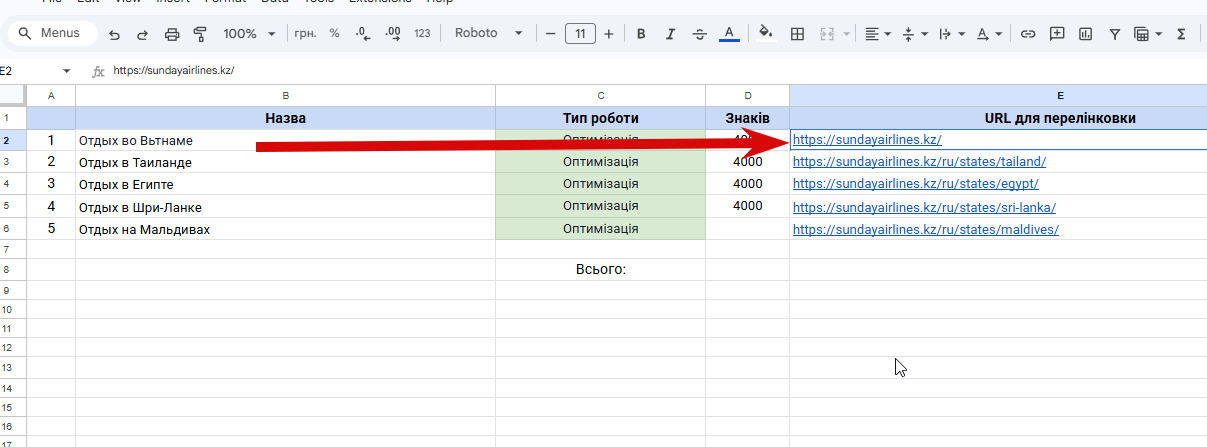The image size is (1207, 447).
Task: Click the Insert link icon
Action: (1027, 33)
